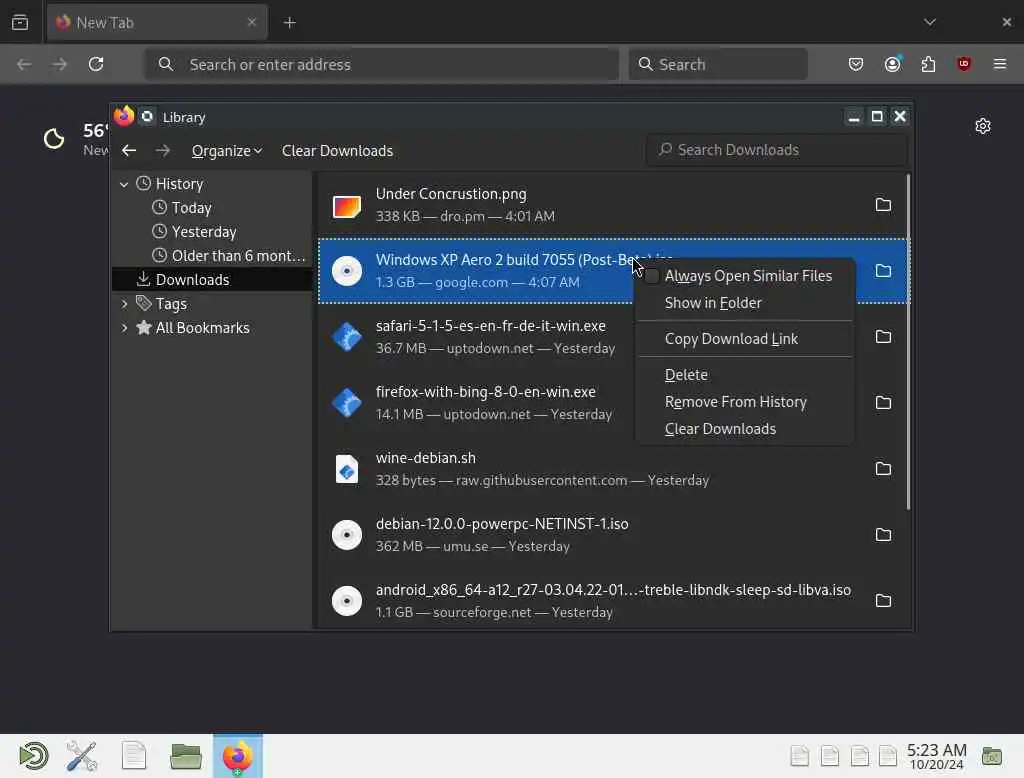Image resolution: width=1024 pixels, height=778 pixels.
Task: Open the list all tabs chevron
Action: [930, 22]
